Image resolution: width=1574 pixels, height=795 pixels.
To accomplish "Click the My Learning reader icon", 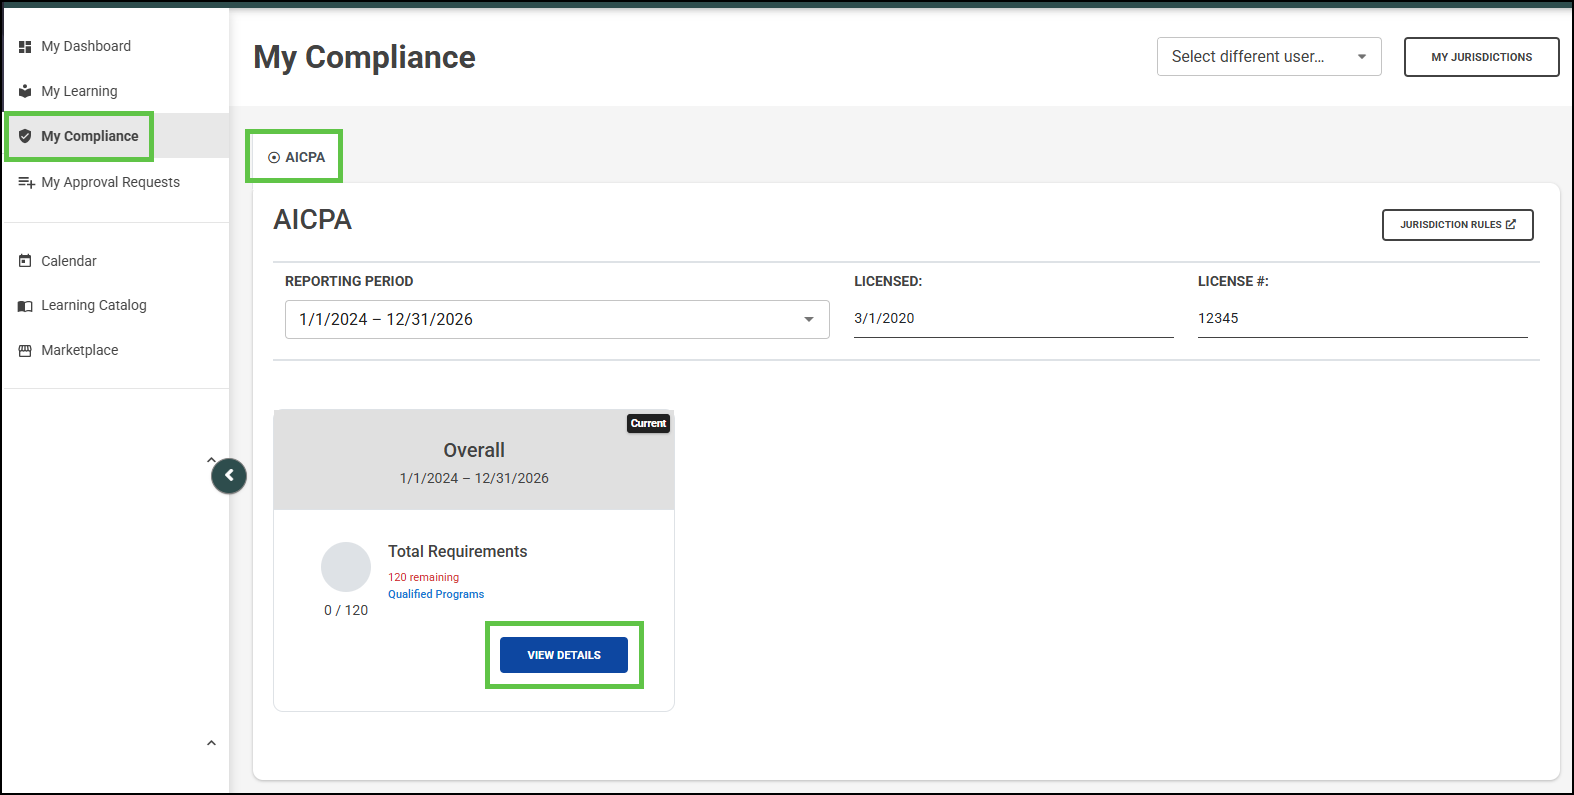I will click(25, 92).
